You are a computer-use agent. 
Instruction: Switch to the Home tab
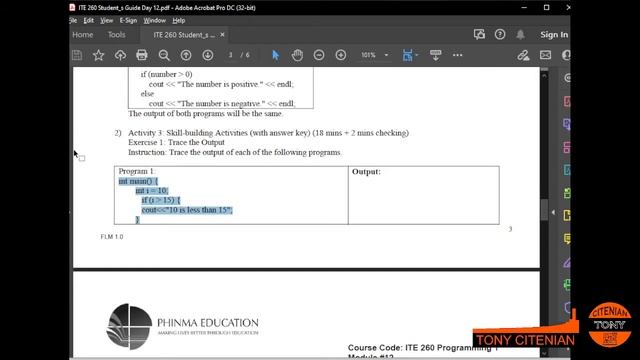[83, 35]
